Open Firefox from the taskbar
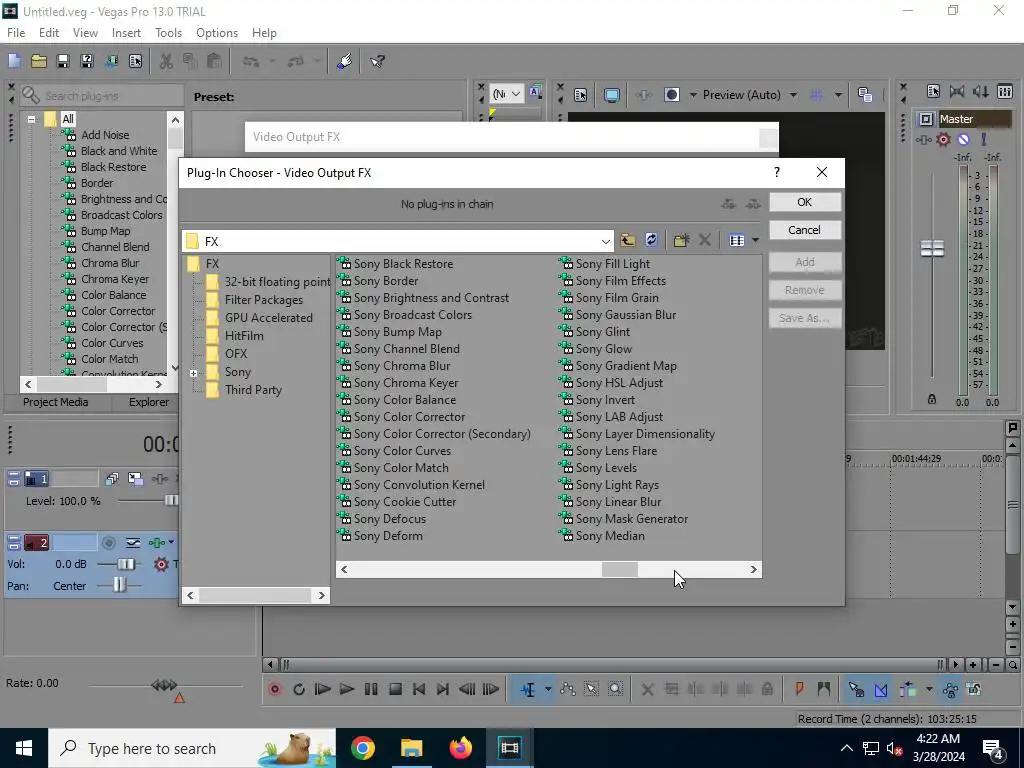 pyautogui.click(x=460, y=748)
